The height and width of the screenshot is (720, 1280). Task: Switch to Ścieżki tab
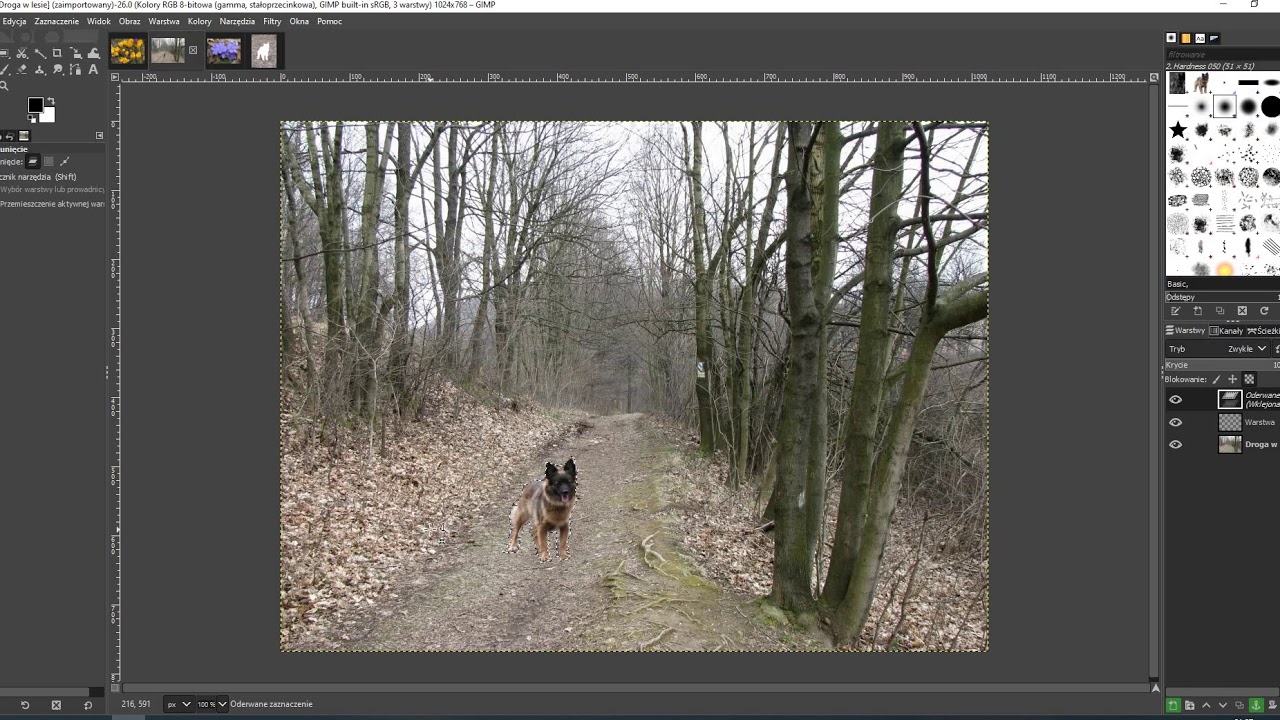click(x=1264, y=330)
